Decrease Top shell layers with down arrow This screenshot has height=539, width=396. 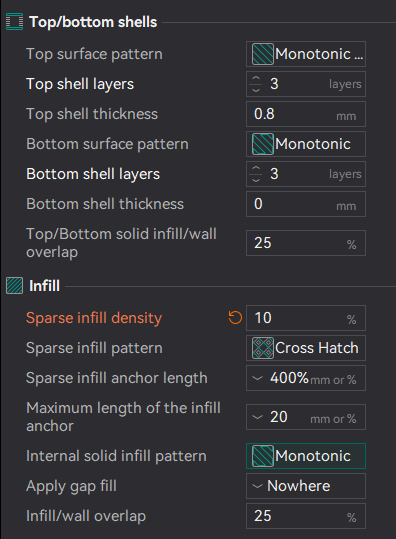pyautogui.click(x=256, y=90)
